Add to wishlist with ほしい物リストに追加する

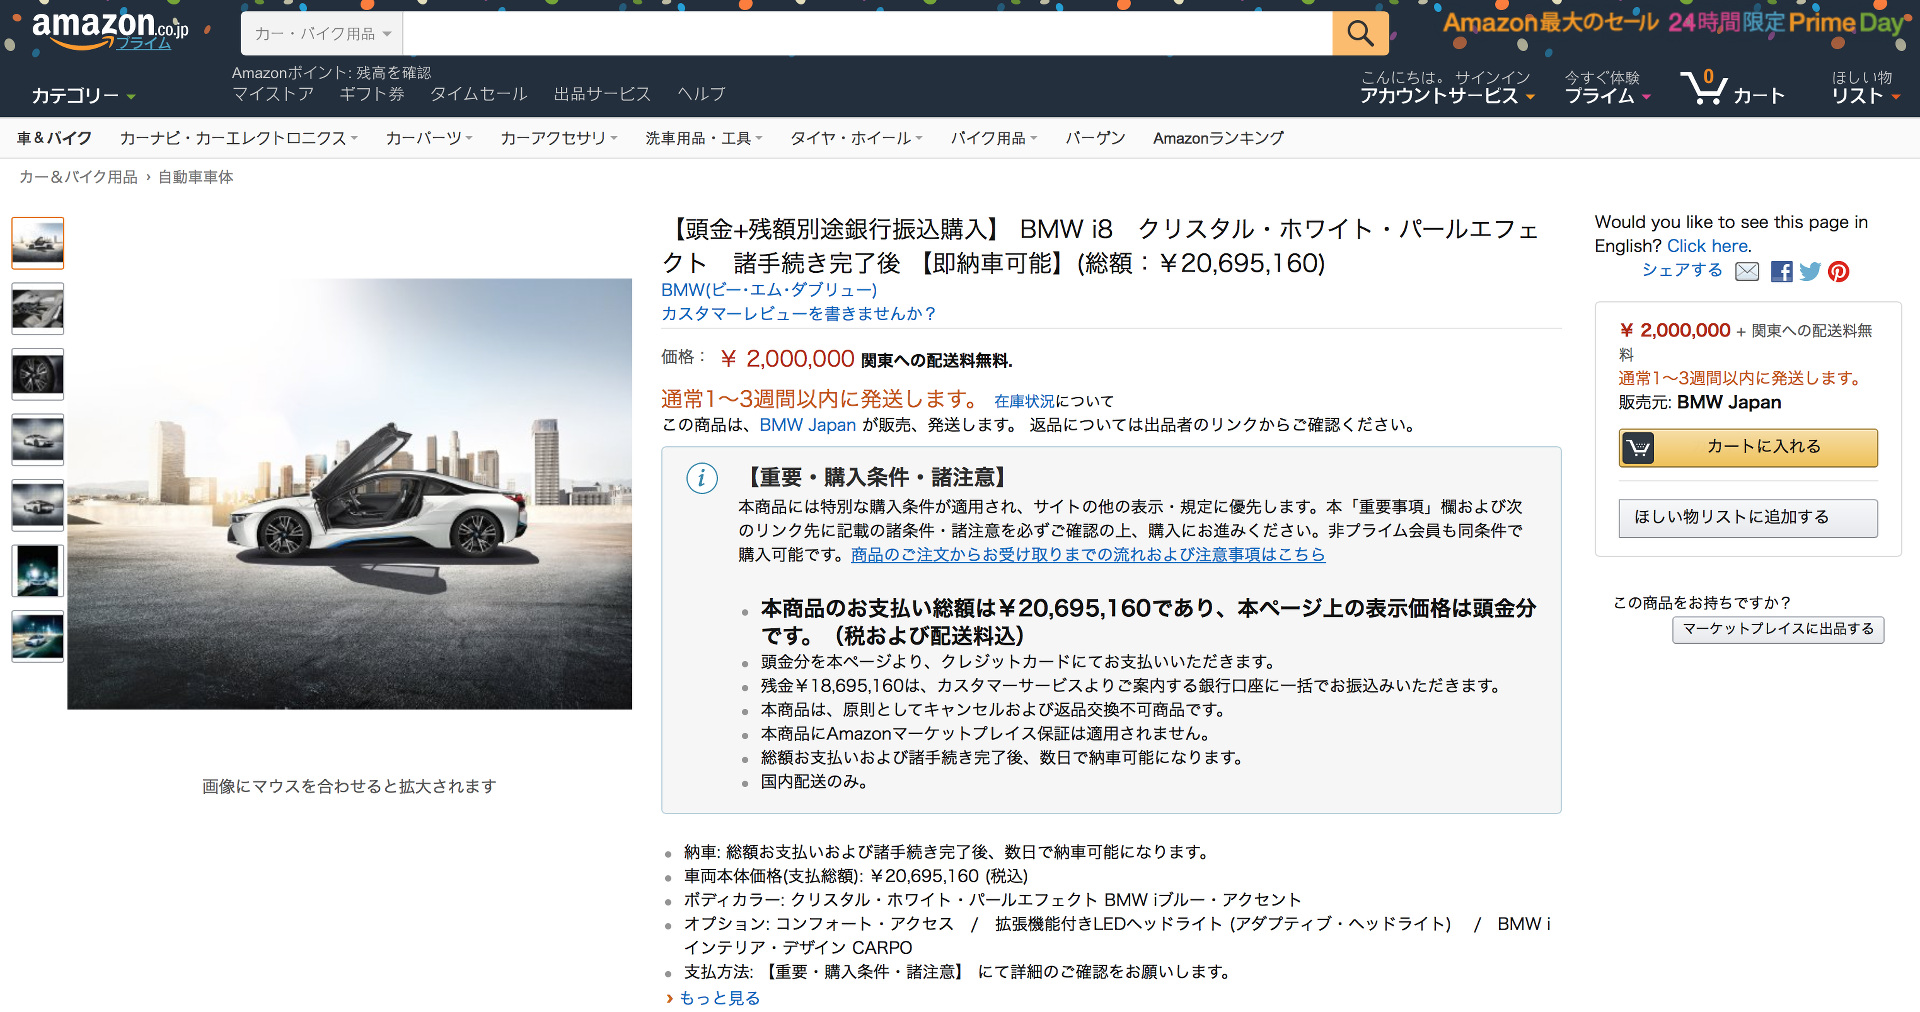1748,517
